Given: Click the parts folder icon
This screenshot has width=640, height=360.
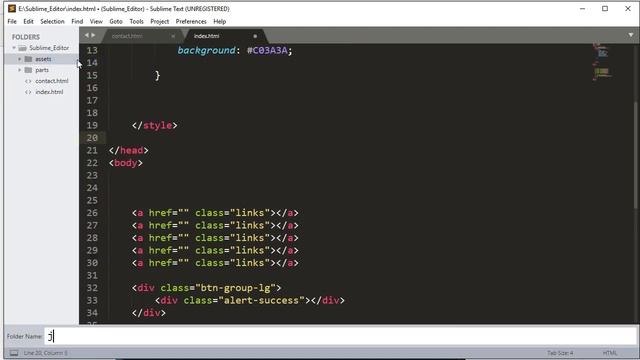Looking at the screenshot, I should point(28,70).
